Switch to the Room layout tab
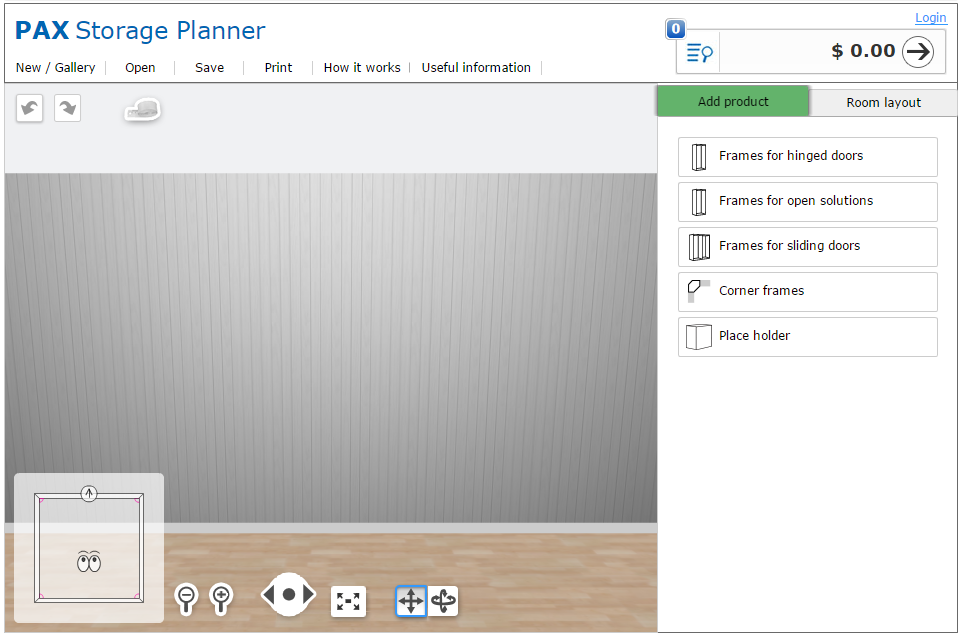Viewport: 963px width, 635px height. coord(883,103)
